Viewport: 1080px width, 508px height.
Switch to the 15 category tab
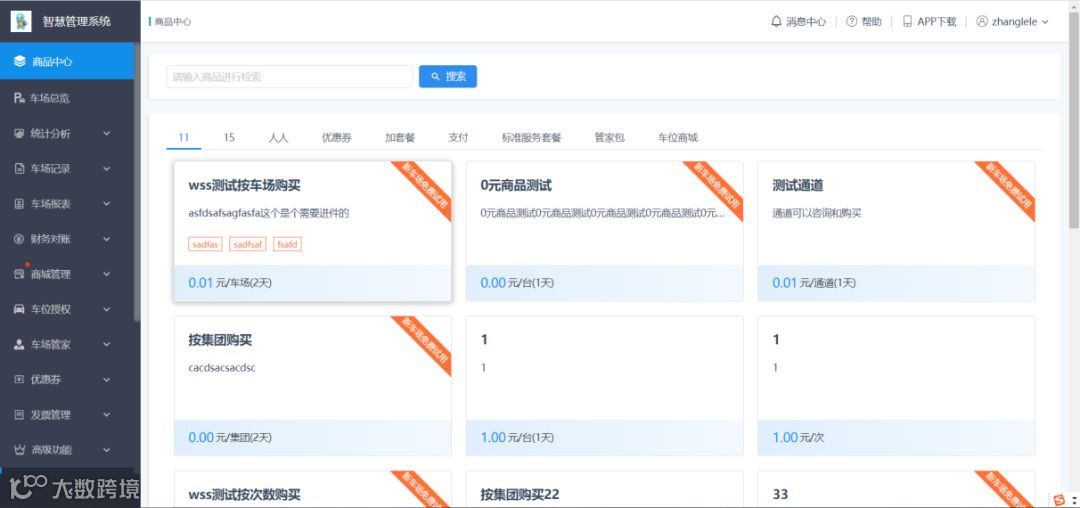tap(229, 138)
